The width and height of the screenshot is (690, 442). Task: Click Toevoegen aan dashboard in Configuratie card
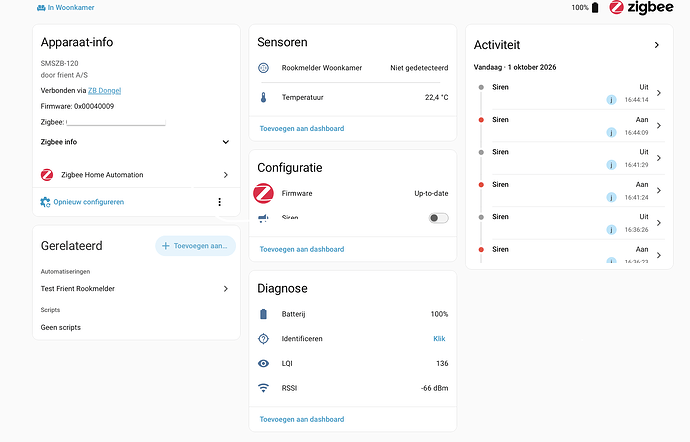(302, 249)
